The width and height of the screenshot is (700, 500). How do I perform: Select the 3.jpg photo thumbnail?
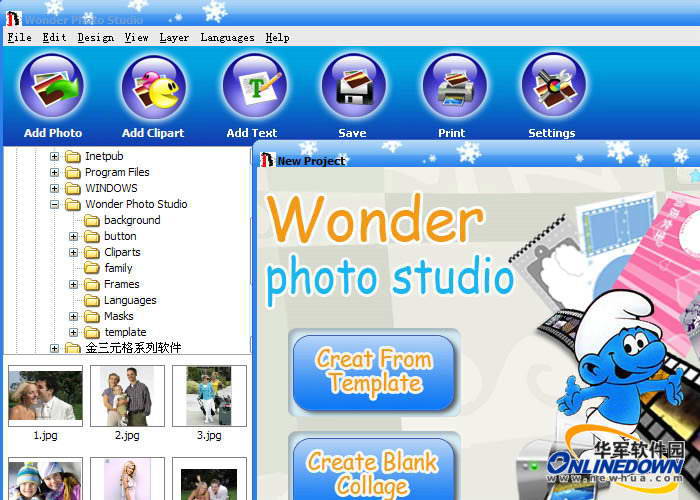209,396
